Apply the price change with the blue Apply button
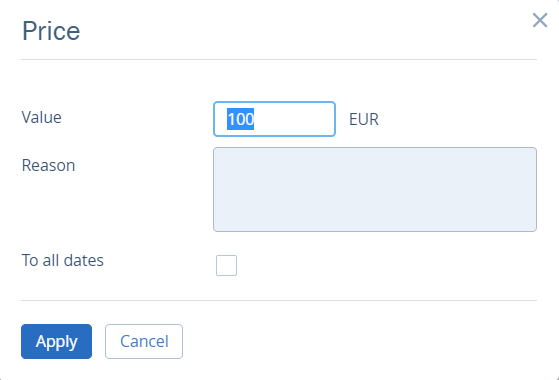 56,341
